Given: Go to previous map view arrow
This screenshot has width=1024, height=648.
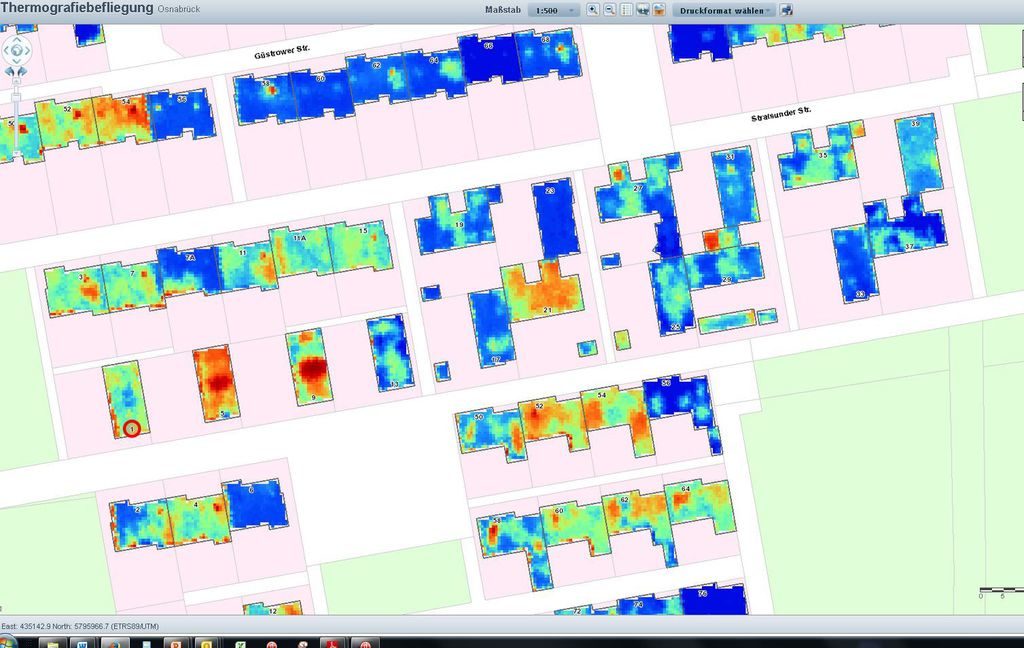Looking at the screenshot, I should click(11, 72).
